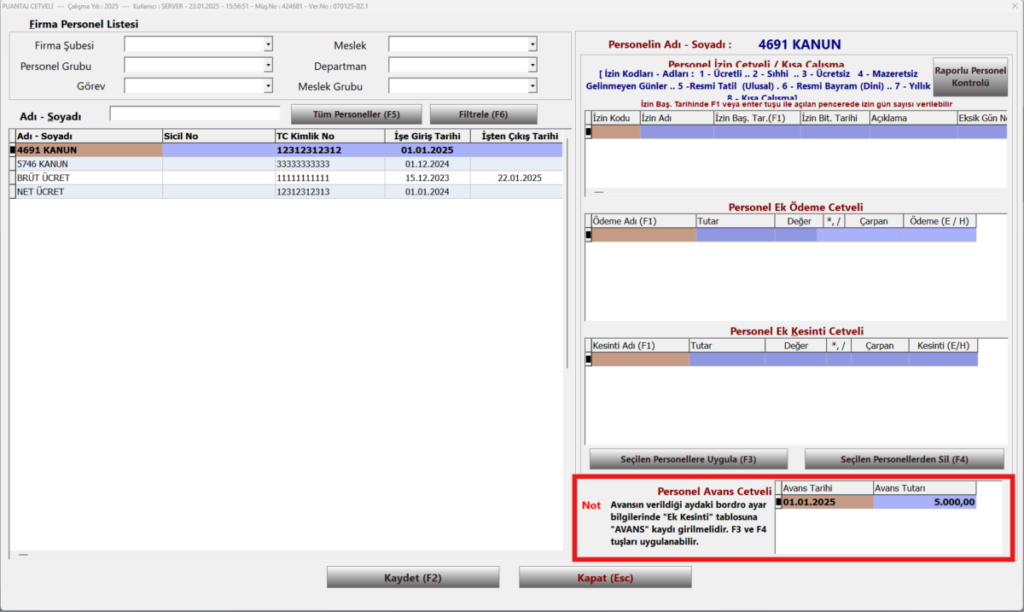
Task: Click the Adı - Soyadı column header
Action: (89, 136)
